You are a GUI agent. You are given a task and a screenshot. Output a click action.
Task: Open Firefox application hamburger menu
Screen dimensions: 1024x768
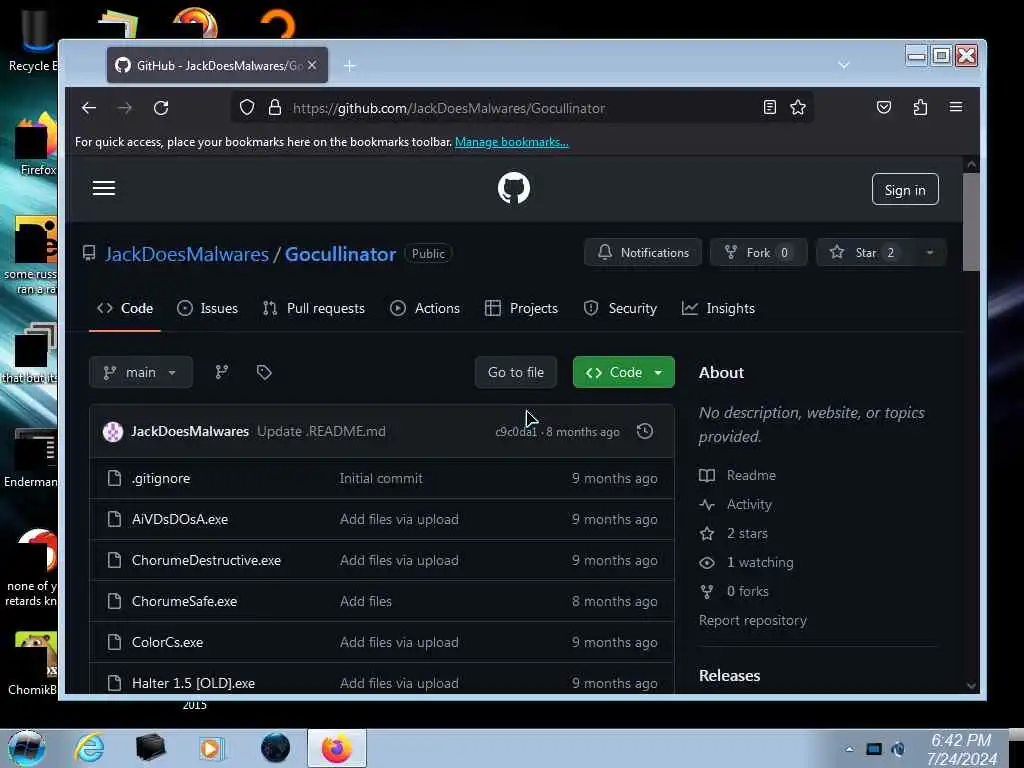click(x=956, y=107)
